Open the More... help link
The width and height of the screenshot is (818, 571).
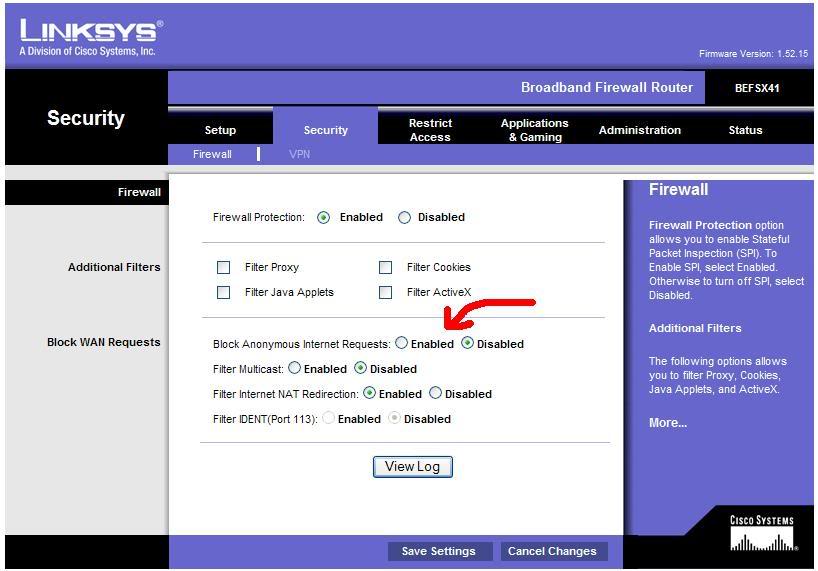coord(667,423)
